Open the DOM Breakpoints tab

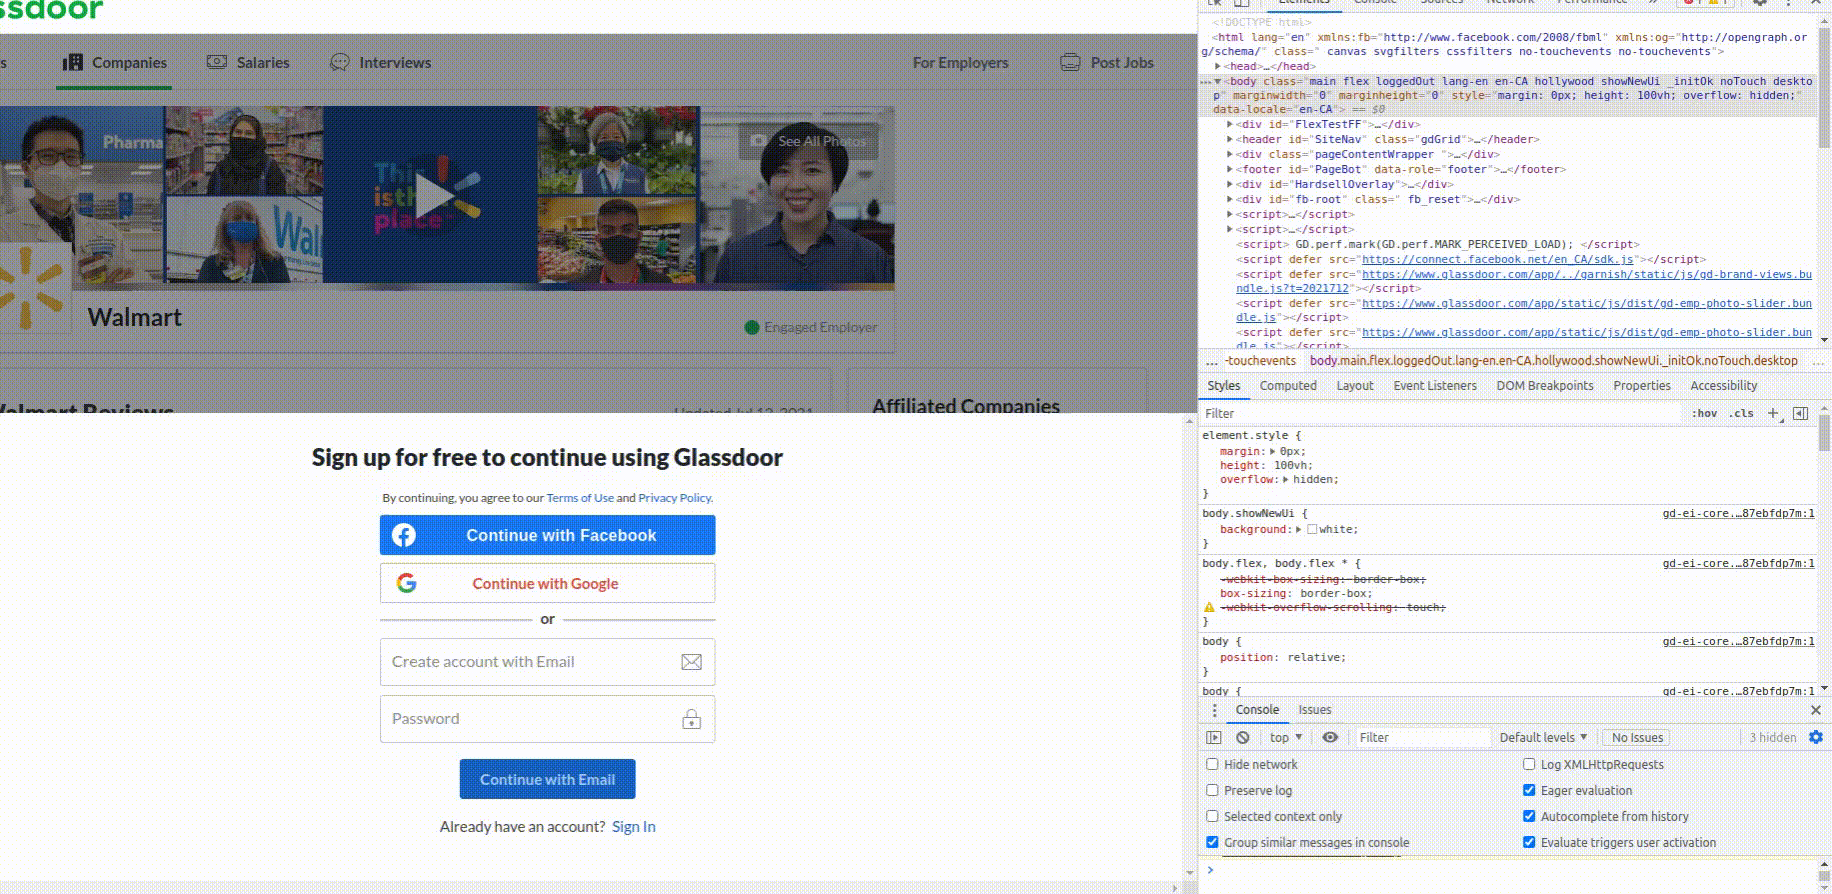click(1545, 386)
